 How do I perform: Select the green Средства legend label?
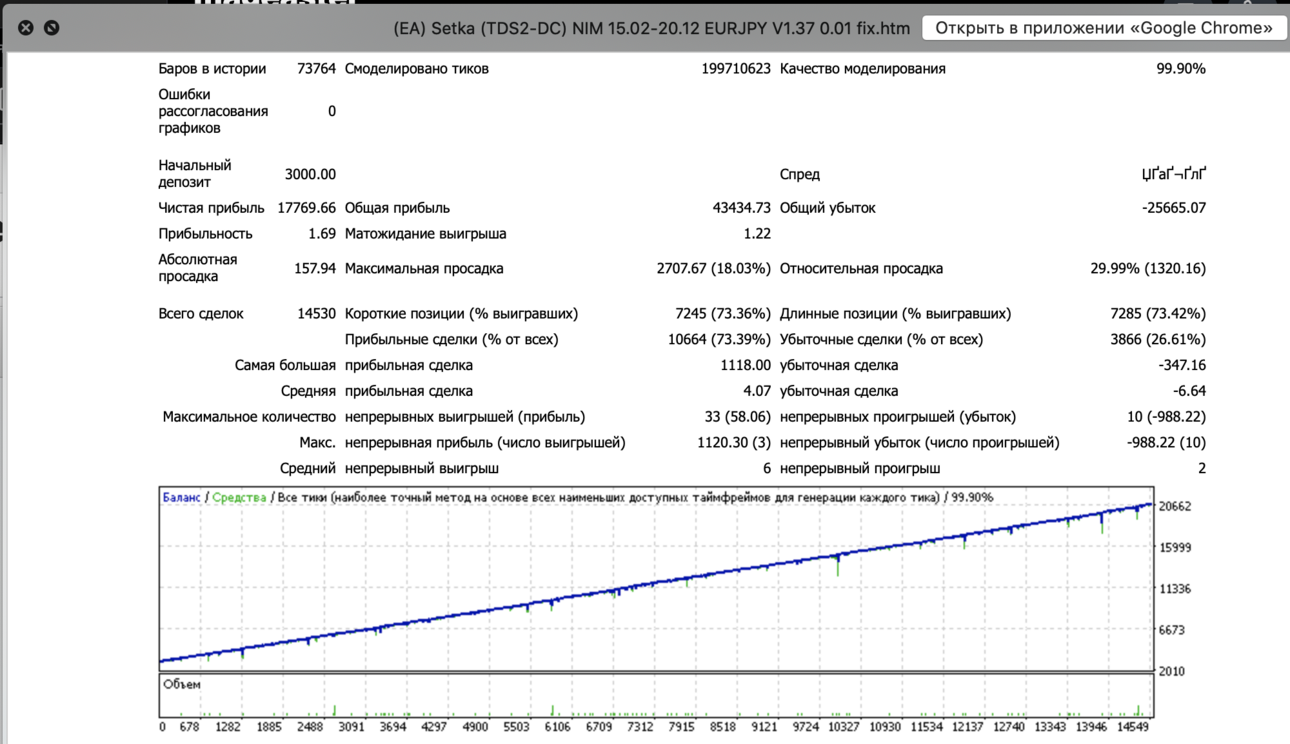(239, 497)
